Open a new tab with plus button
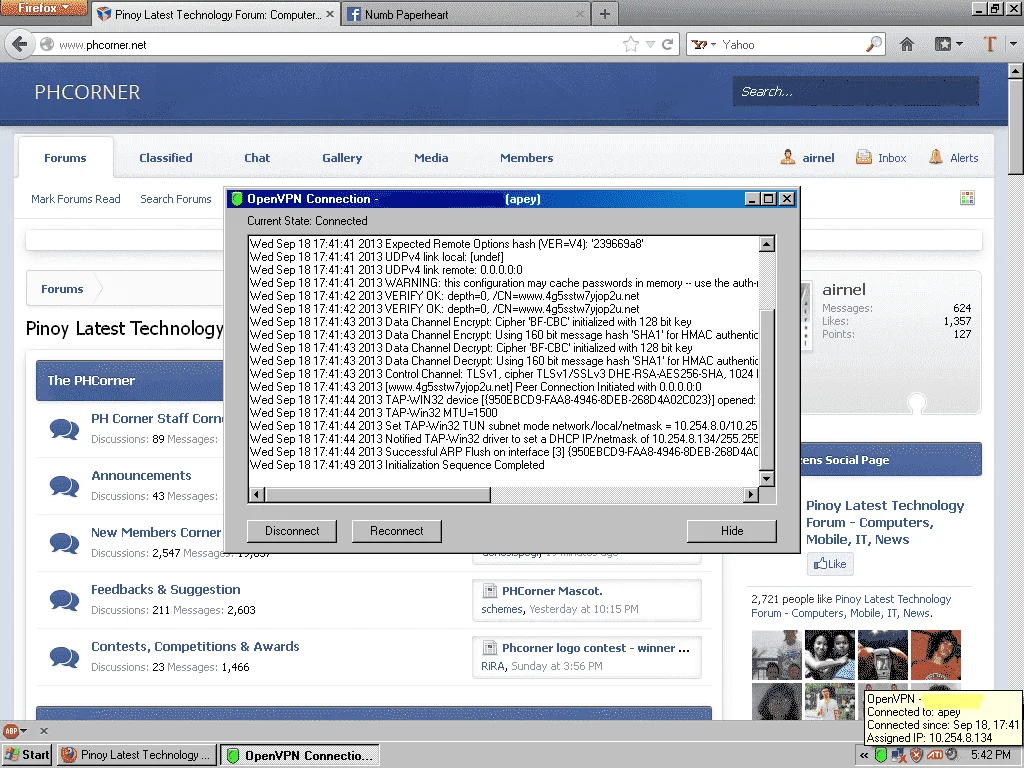Image resolution: width=1024 pixels, height=768 pixels. (605, 14)
